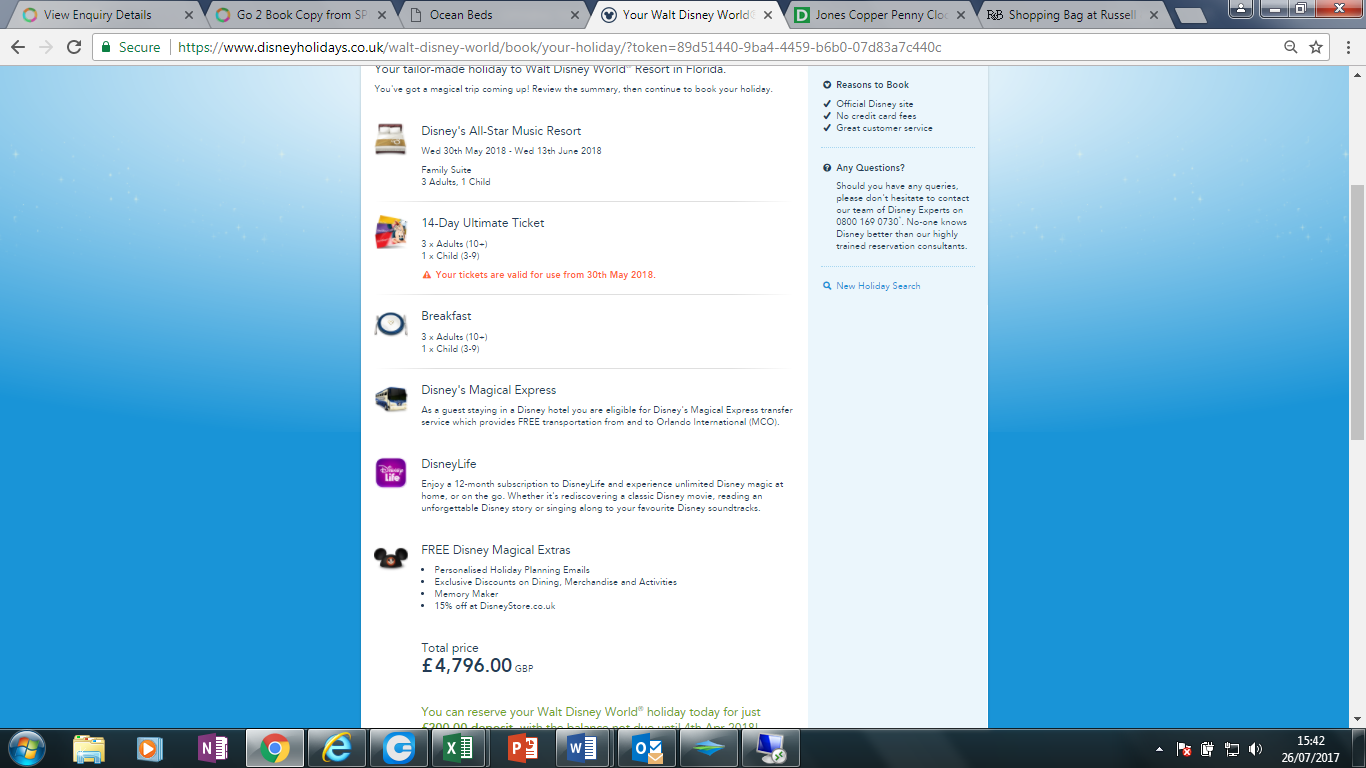
Task: Click the purple DisneyLife logo icon
Action: pos(390,473)
